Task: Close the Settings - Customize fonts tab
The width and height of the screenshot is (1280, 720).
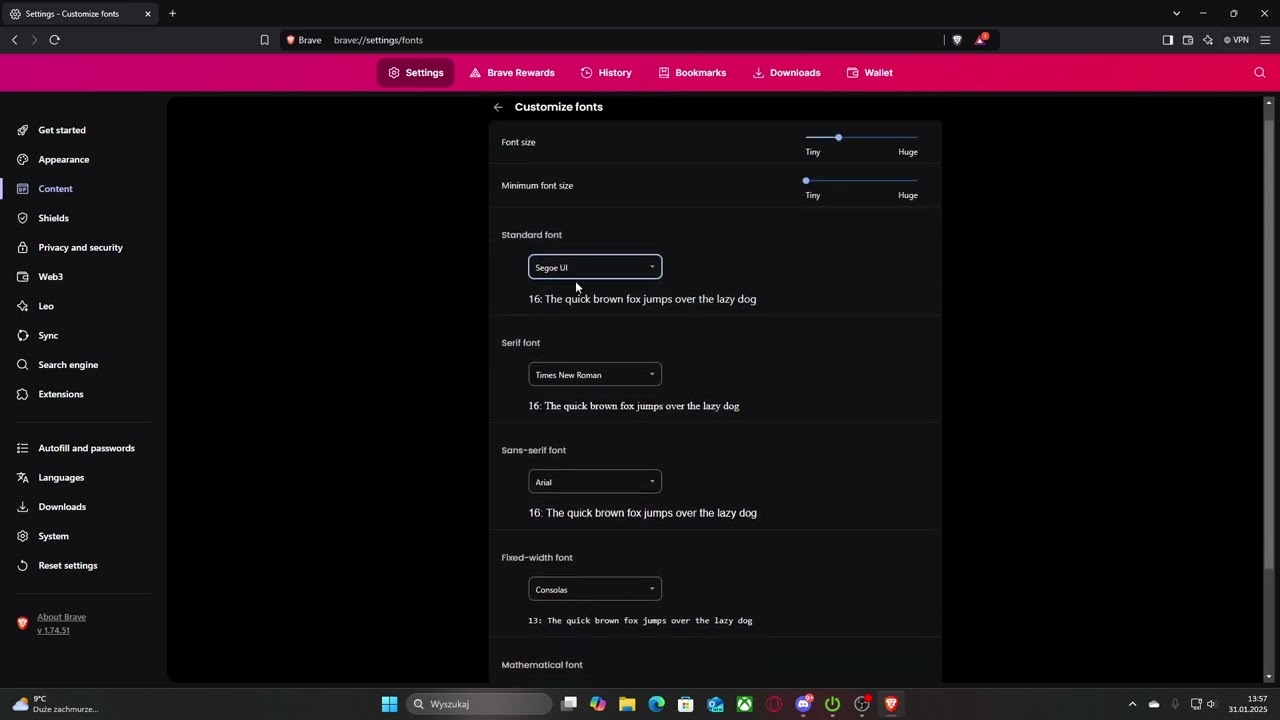Action: 148,14
